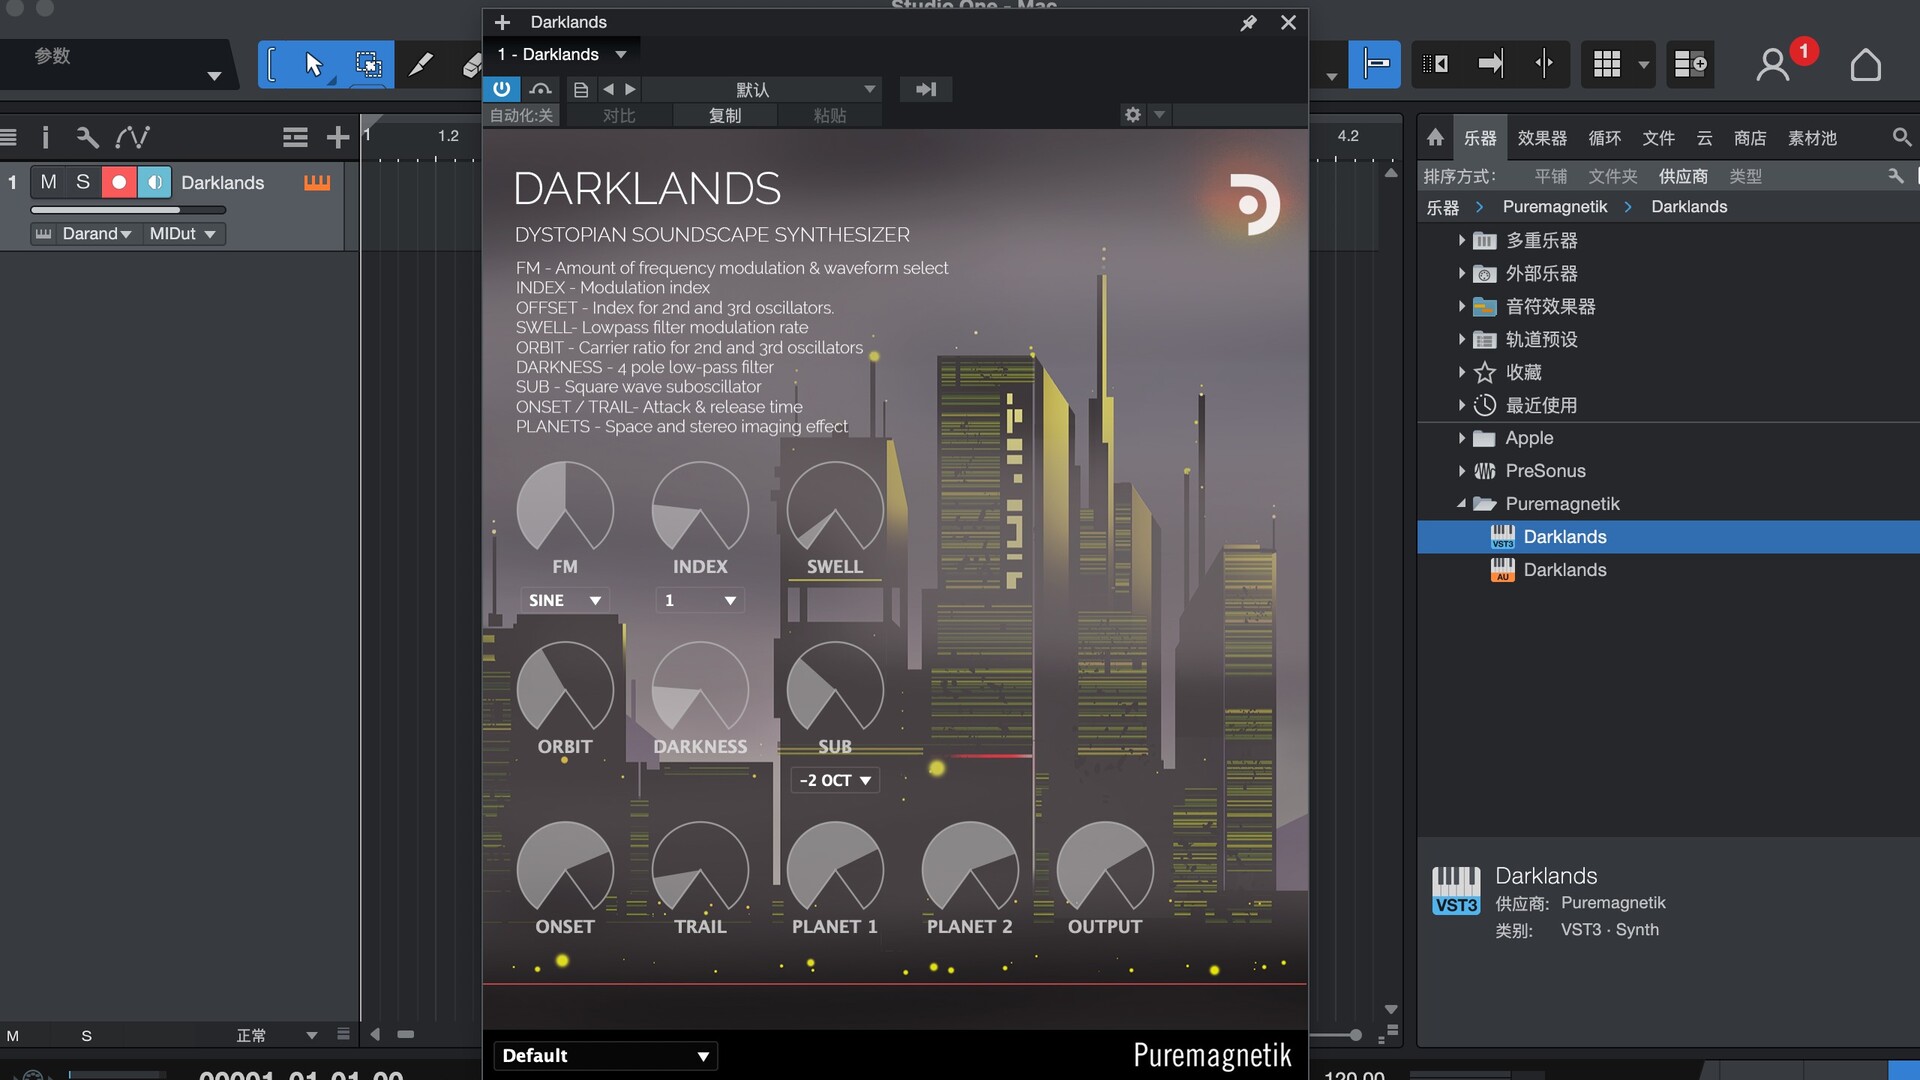Screen dimensions: 1920x1080
Task: Click the autoscroll arrow icon
Action: (x=1490, y=64)
